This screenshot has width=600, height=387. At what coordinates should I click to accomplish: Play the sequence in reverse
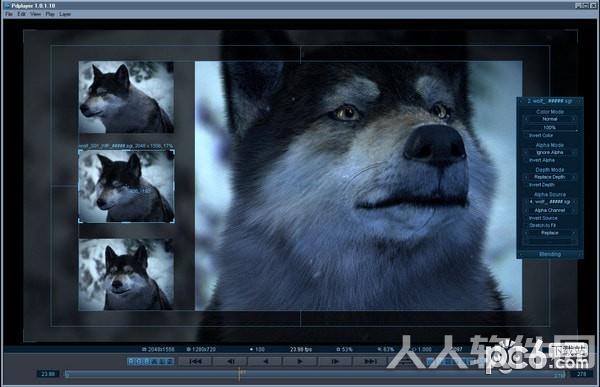(x=265, y=361)
